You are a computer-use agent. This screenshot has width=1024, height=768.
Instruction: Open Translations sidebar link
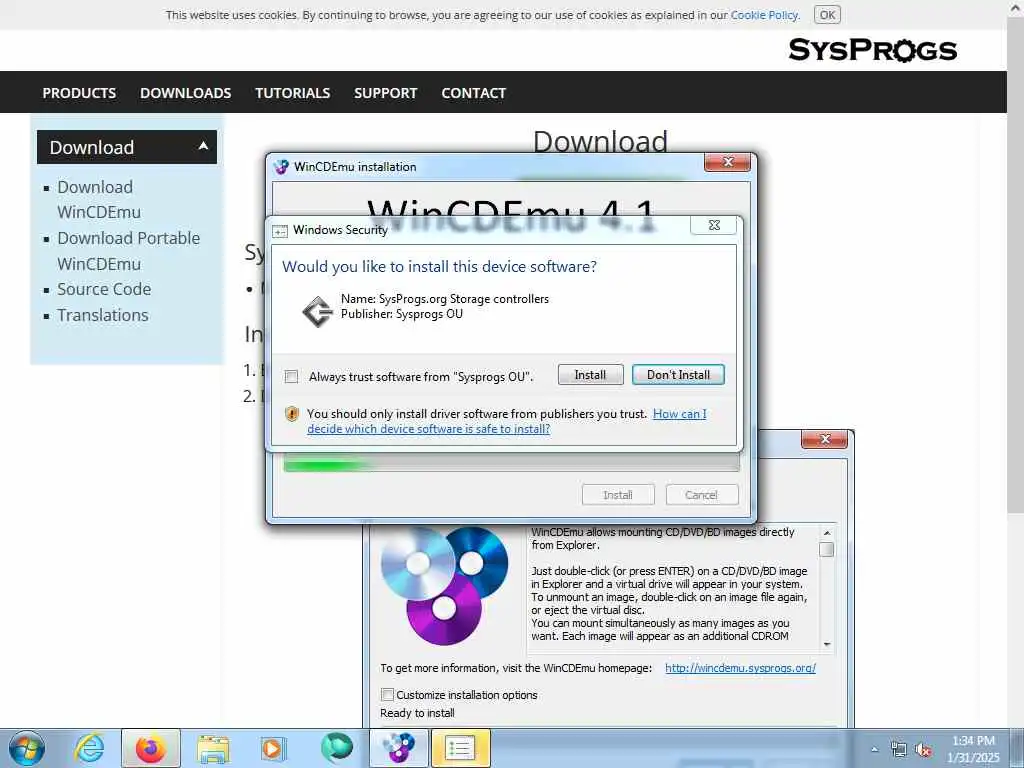pyautogui.click(x=103, y=315)
